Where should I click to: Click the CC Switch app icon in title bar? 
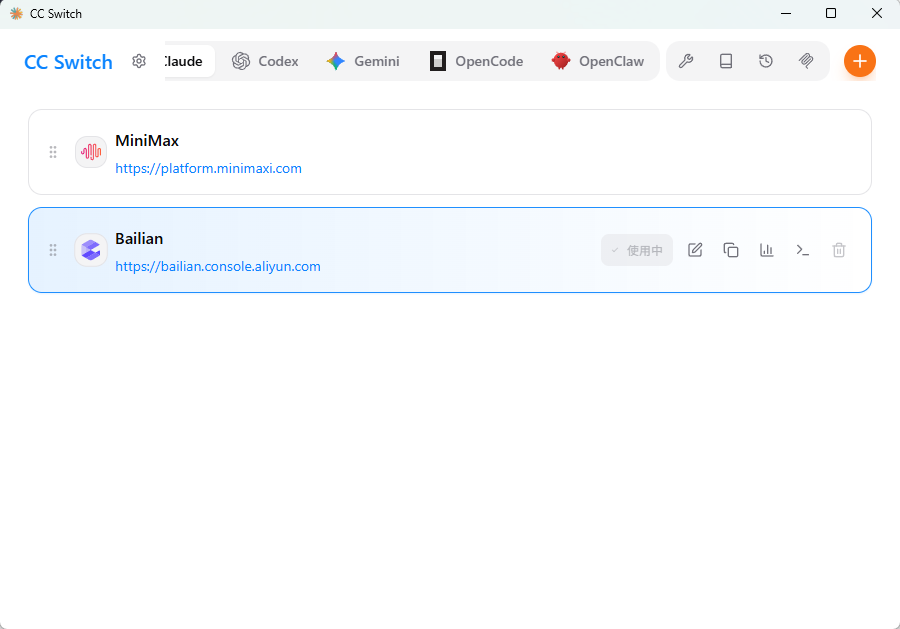pos(16,13)
